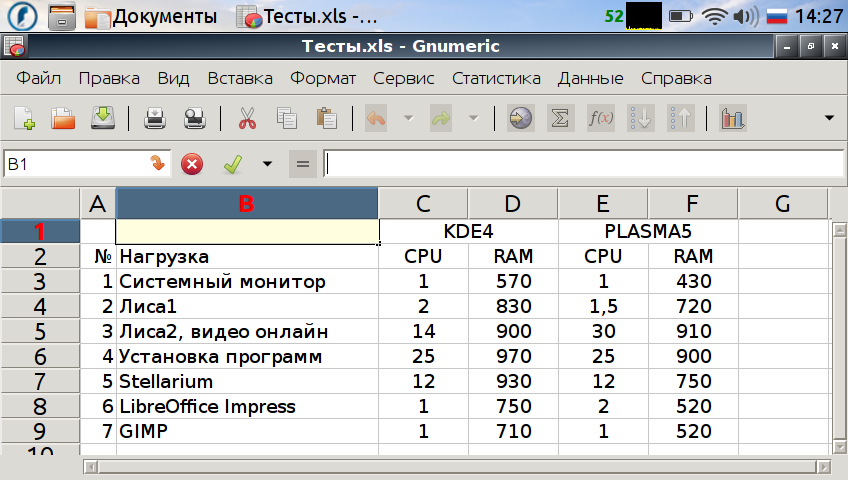This screenshot has width=848, height=480.
Task: Cancel cell edit with red X
Action: click(x=192, y=164)
